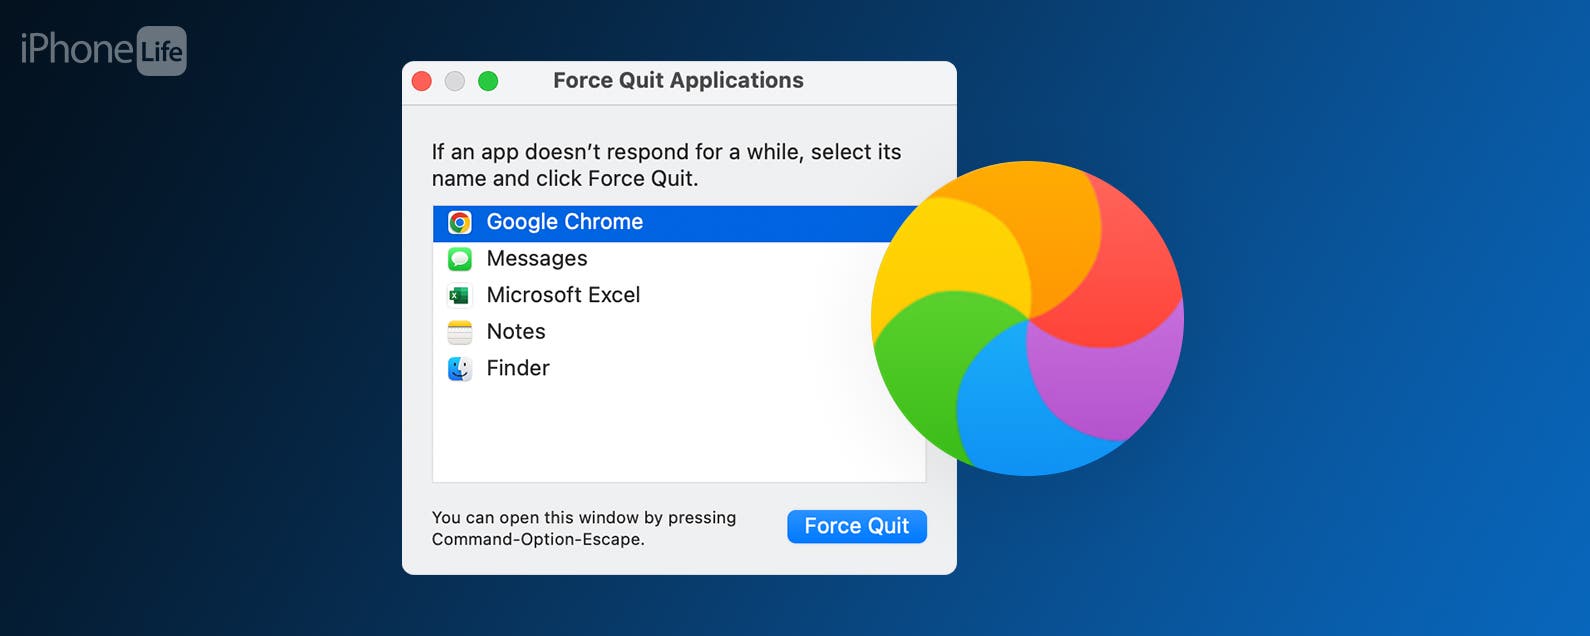Click the Finder icon in the list
The width and height of the screenshot is (1590, 636).
pyautogui.click(x=459, y=368)
